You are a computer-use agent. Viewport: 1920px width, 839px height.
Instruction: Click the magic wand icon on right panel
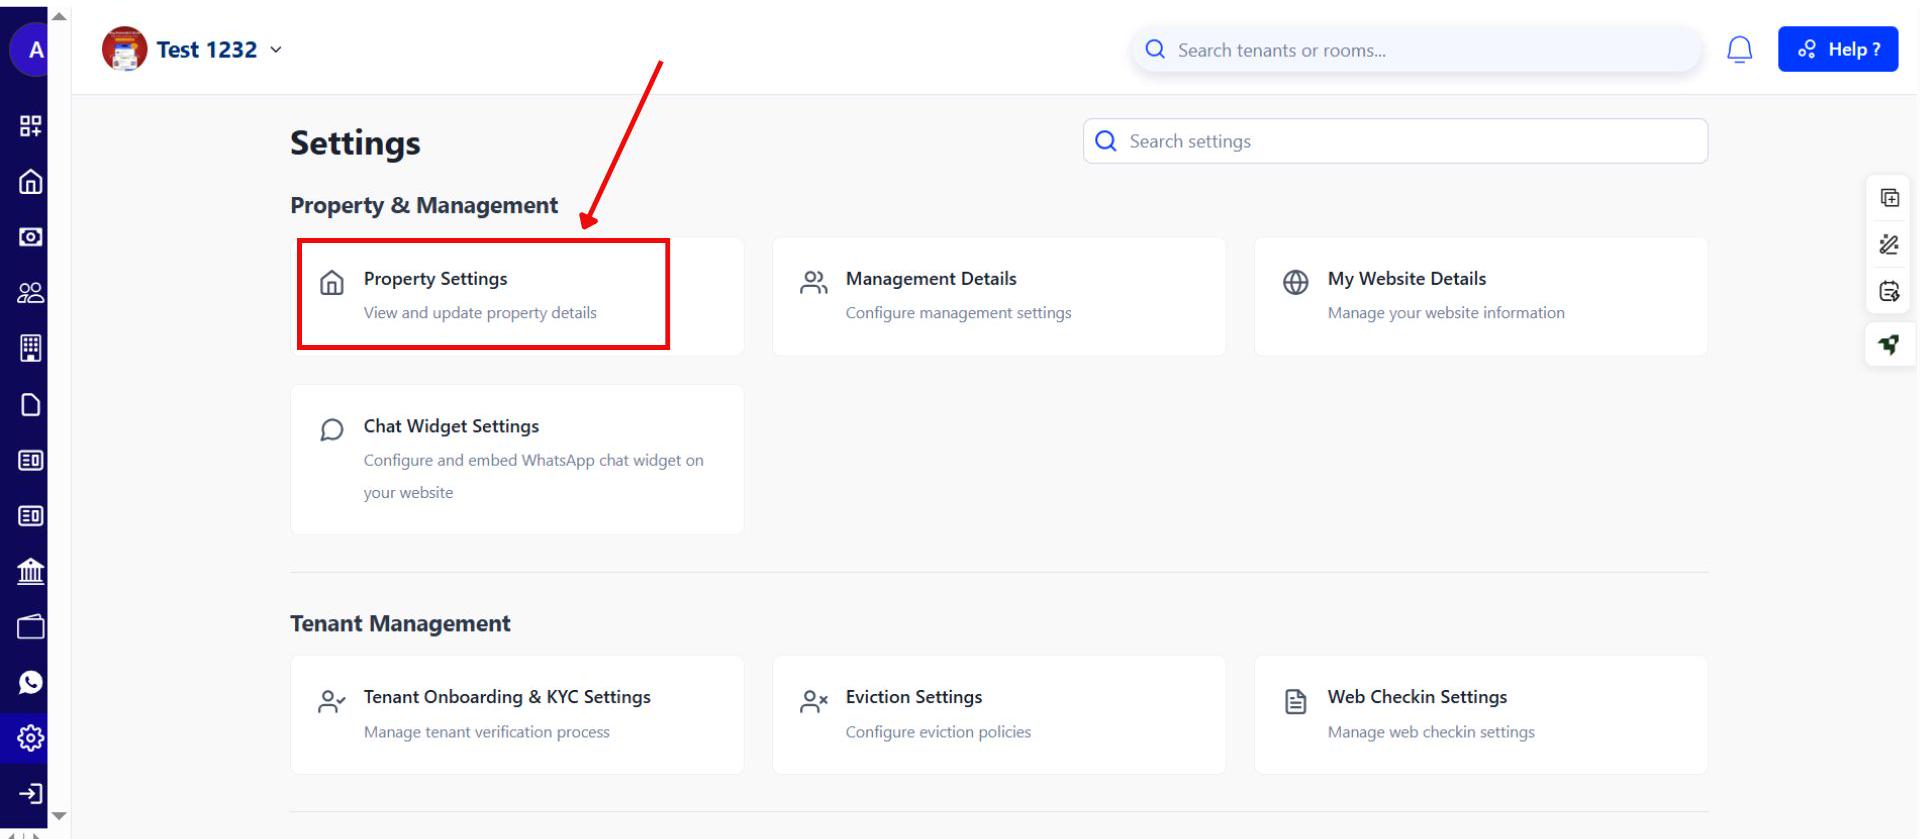1889,245
